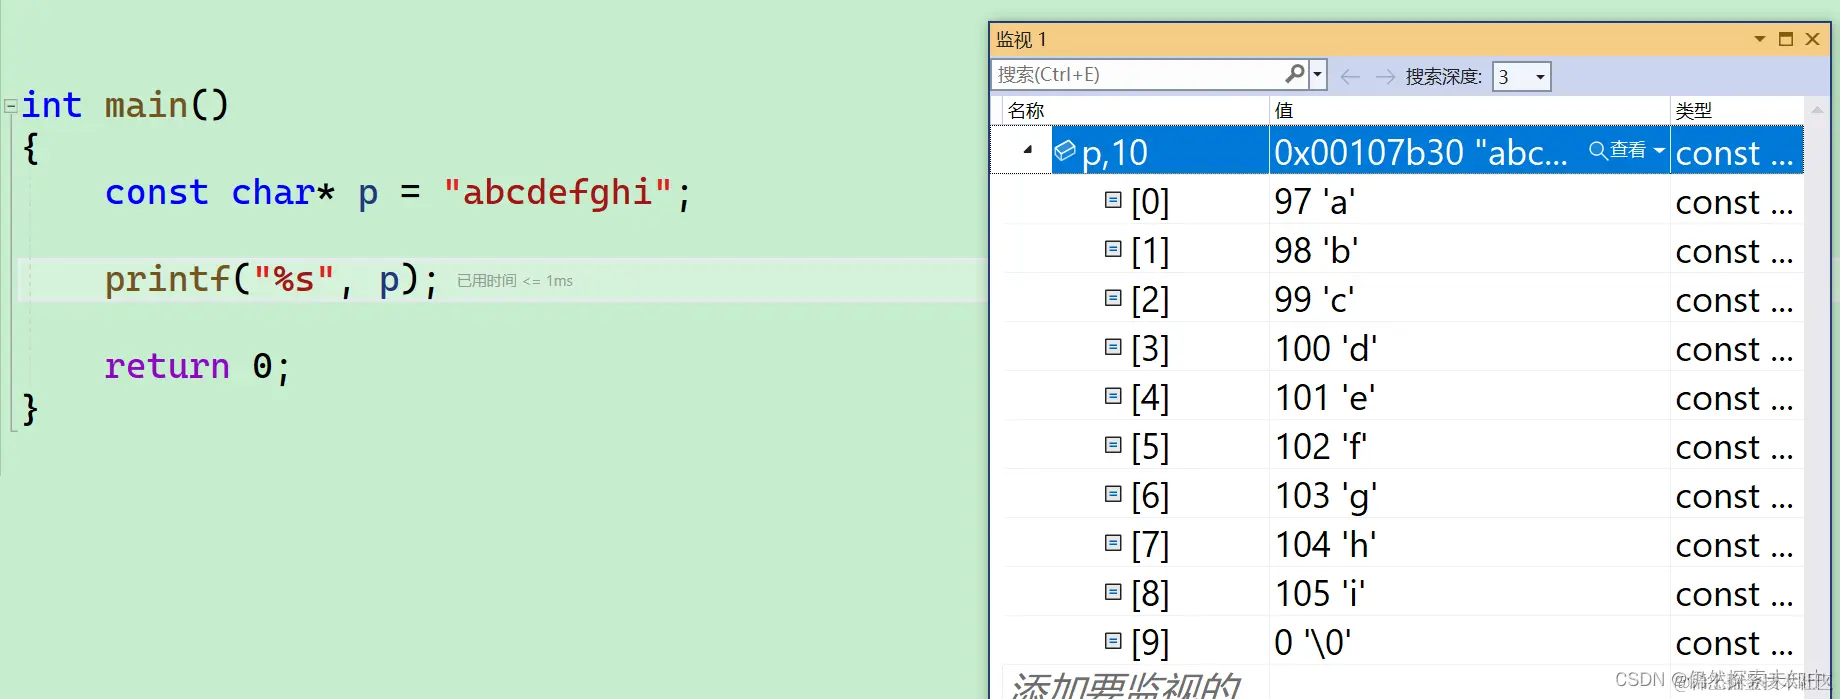
Task: Click the element icon beside [8]
Action: (1113, 592)
